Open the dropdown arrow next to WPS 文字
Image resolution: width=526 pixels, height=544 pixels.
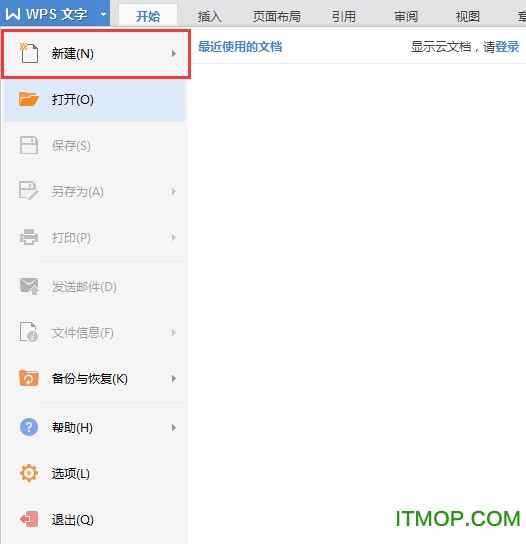coord(103,15)
